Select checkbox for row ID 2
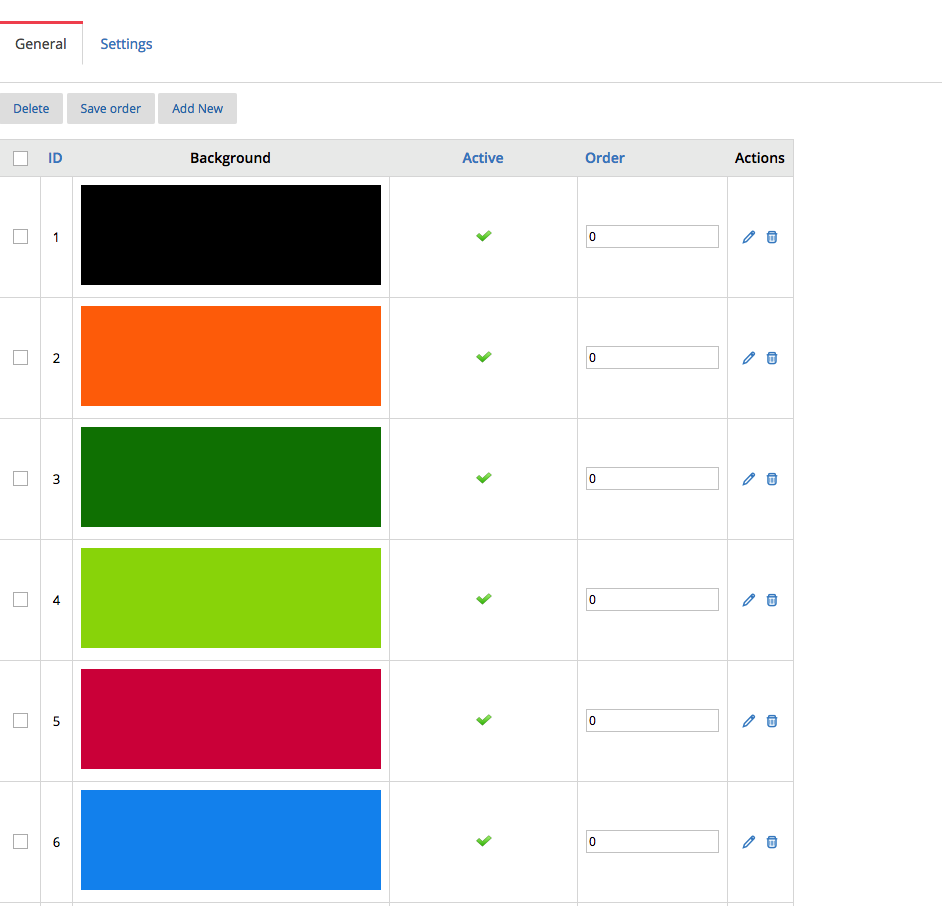Viewport: 942px width, 906px height. (x=20, y=357)
